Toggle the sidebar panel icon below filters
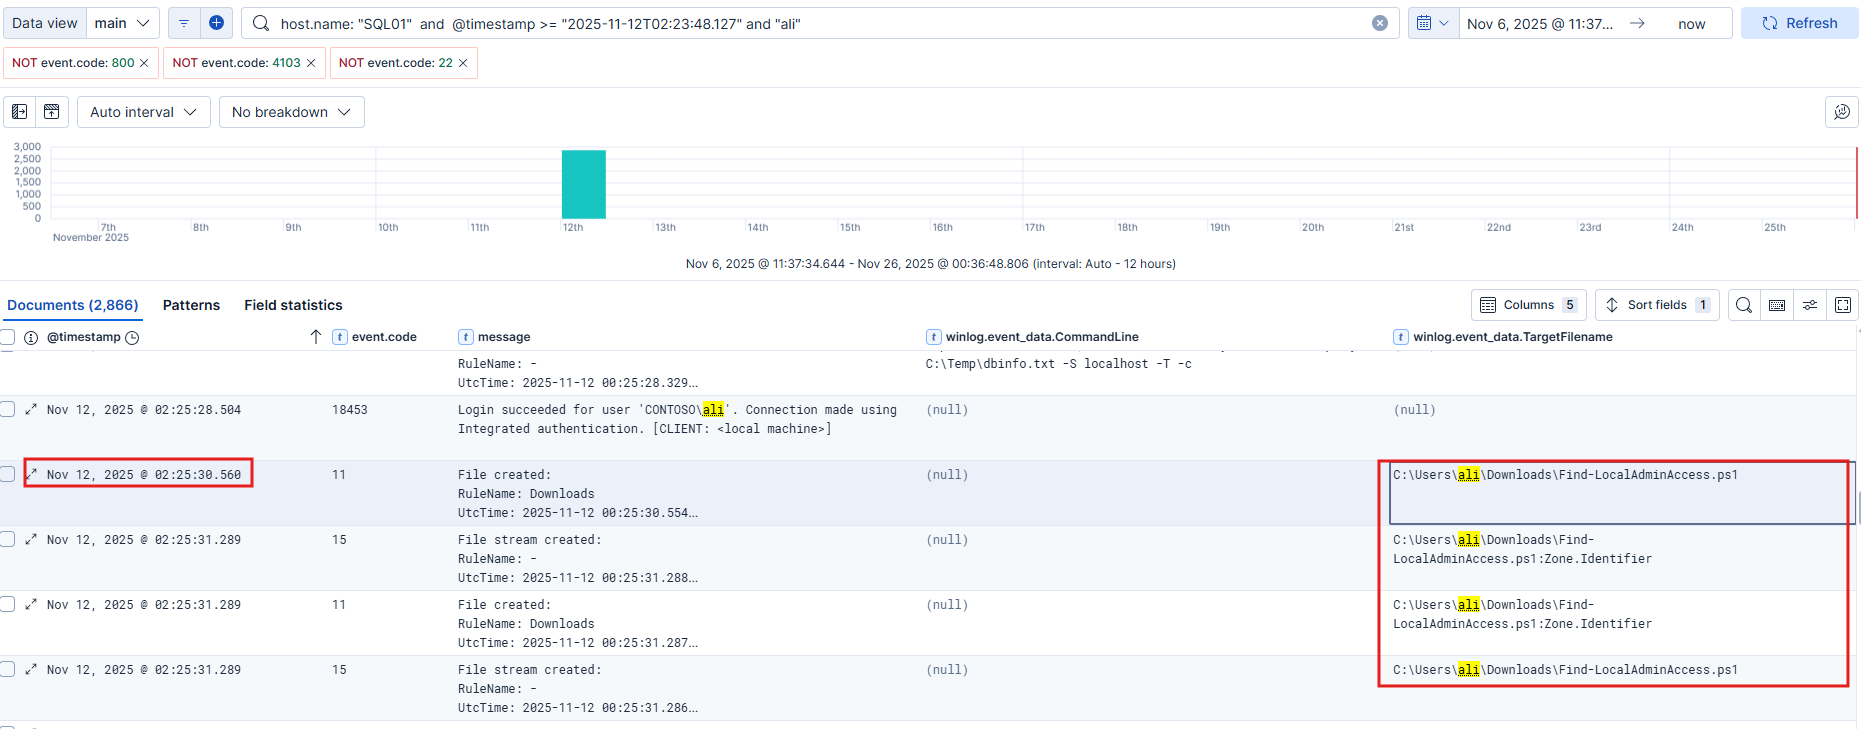The image size is (1861, 729). coord(20,112)
